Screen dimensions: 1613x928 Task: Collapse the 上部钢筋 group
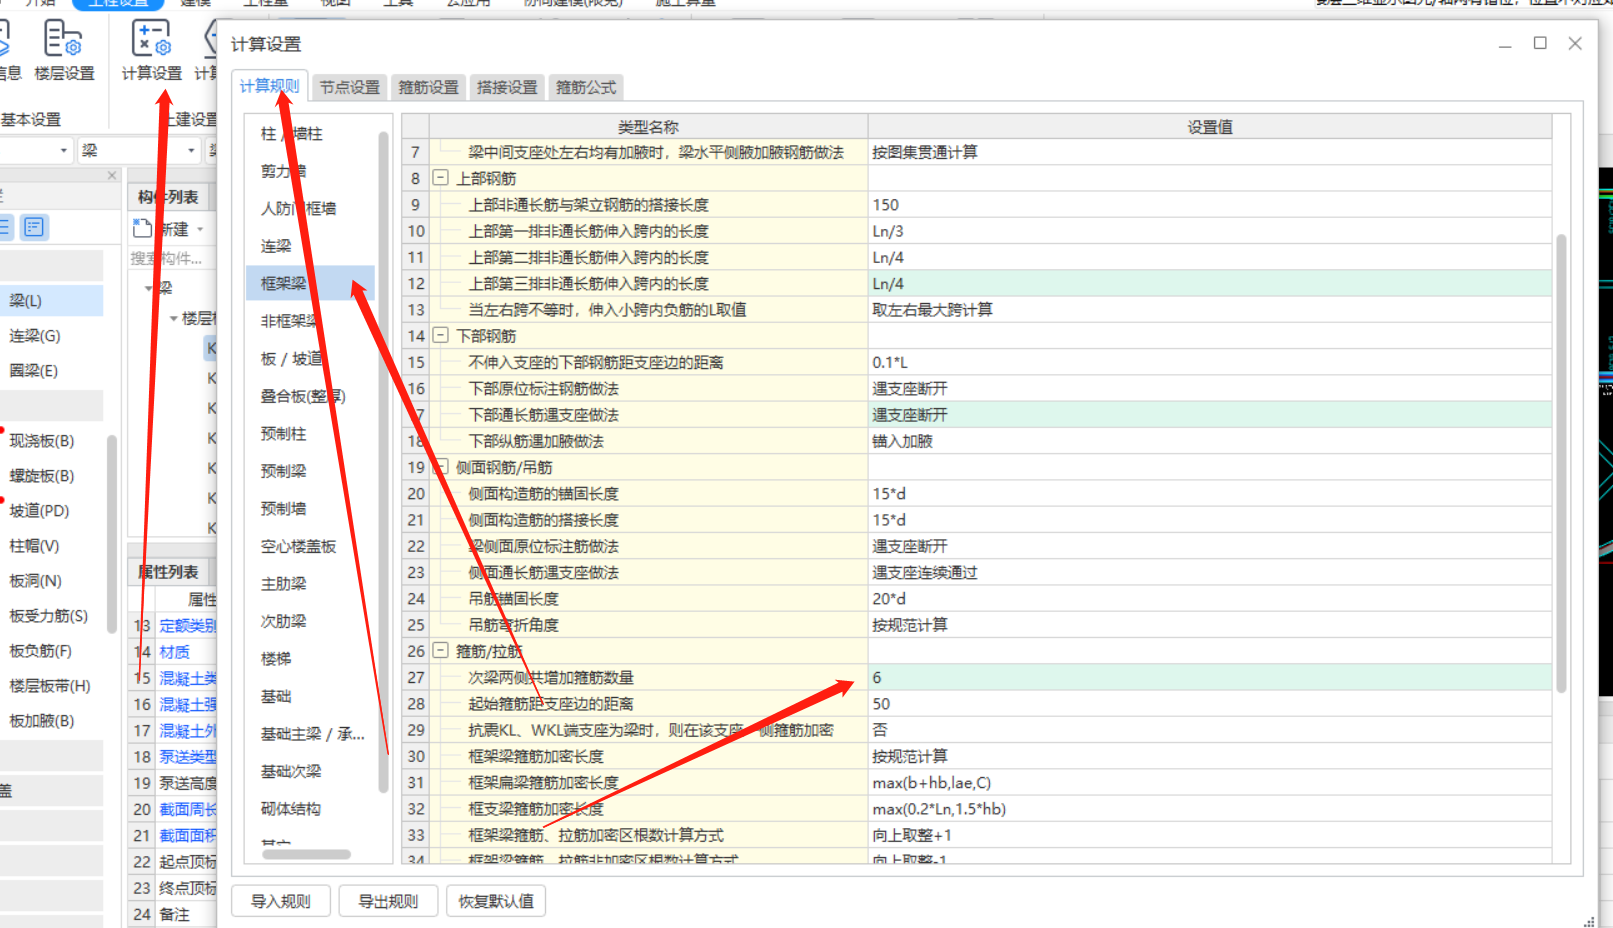[440, 177]
